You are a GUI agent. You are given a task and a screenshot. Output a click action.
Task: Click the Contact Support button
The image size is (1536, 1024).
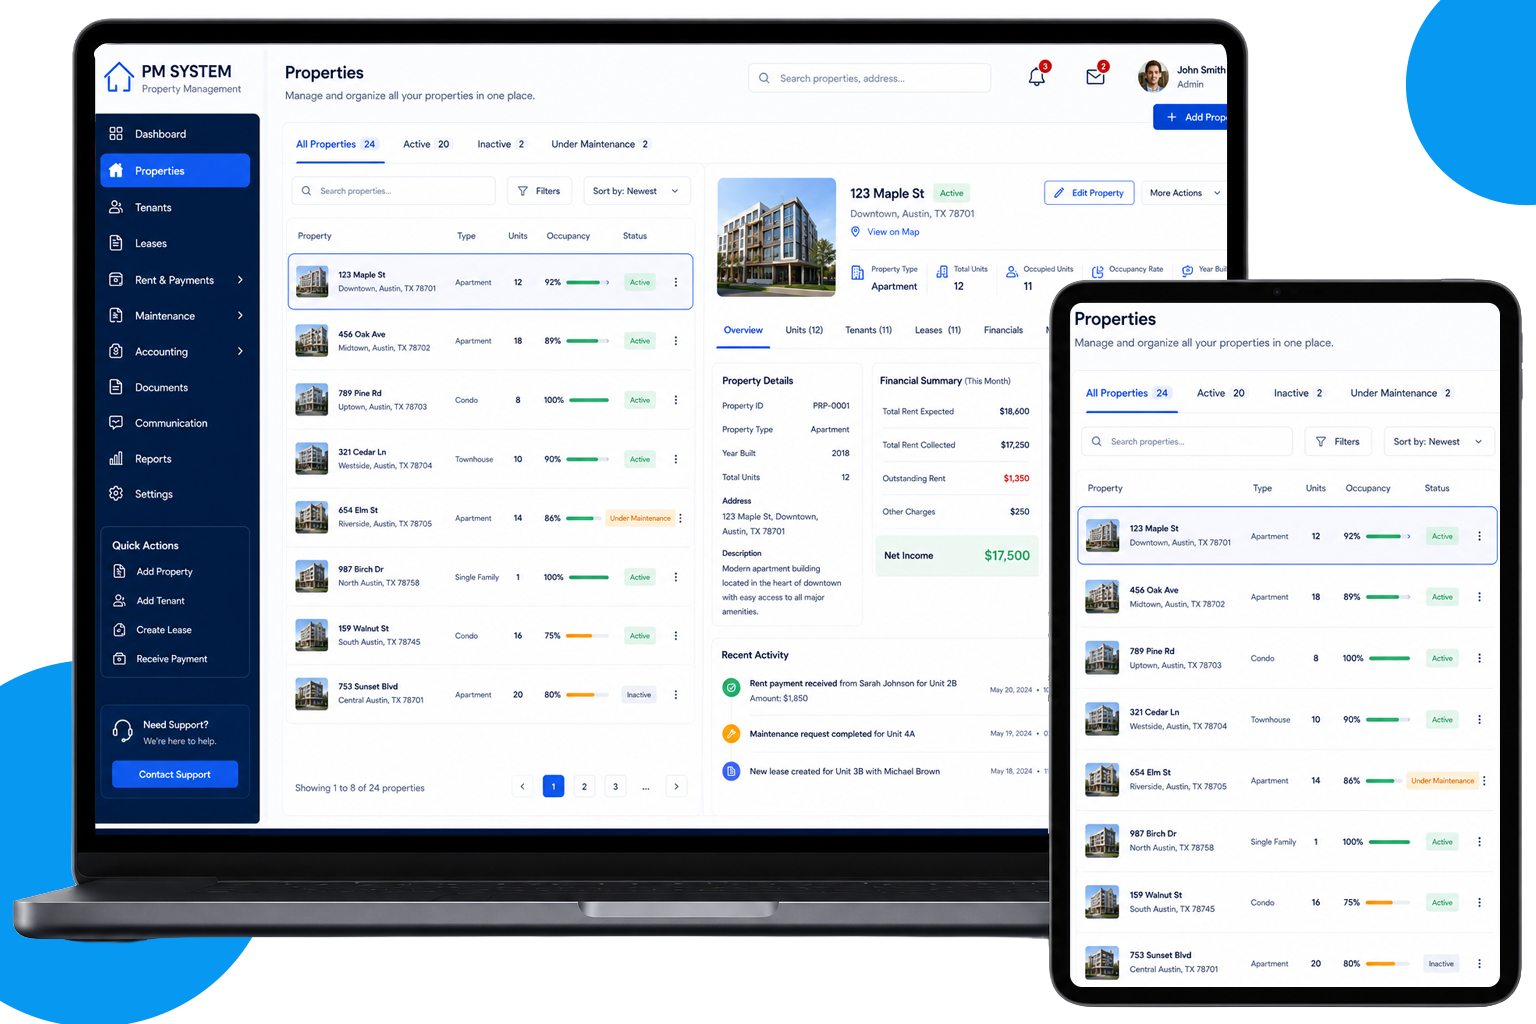point(175,774)
